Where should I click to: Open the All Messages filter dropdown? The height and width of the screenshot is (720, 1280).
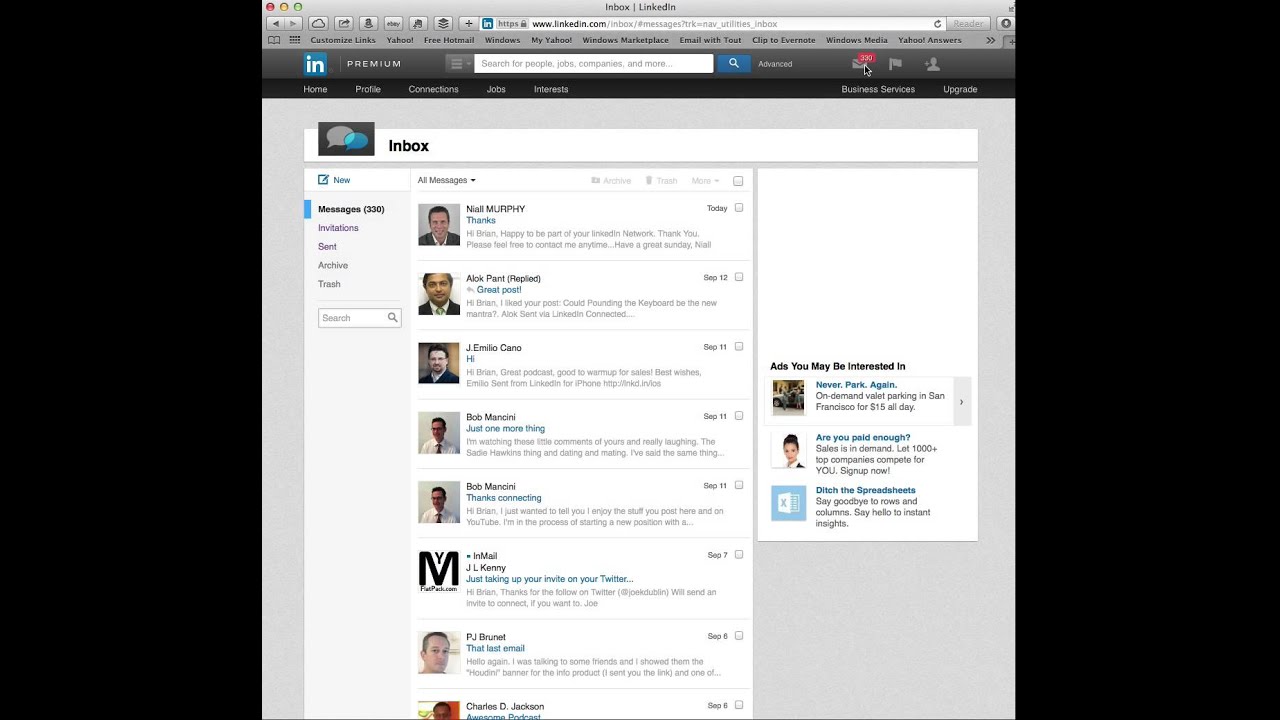coord(446,181)
